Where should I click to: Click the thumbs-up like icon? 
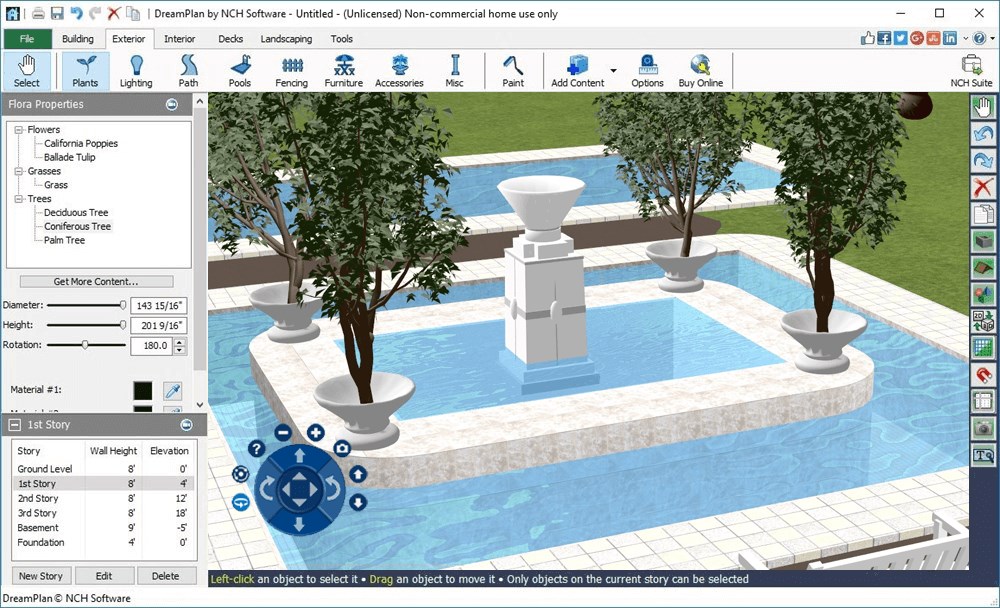click(x=867, y=38)
